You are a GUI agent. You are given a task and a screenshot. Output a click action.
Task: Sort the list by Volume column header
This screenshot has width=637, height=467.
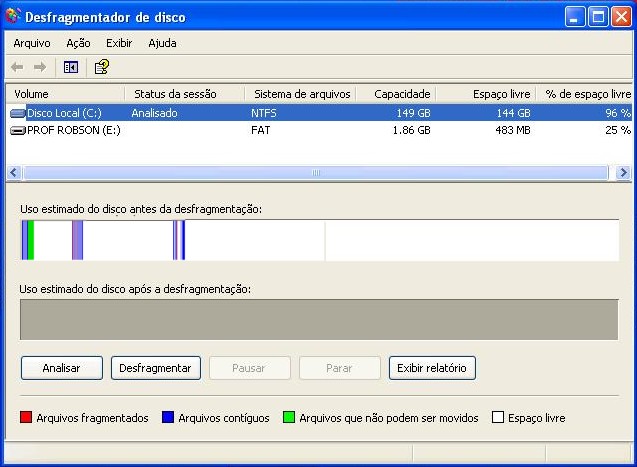coord(65,94)
